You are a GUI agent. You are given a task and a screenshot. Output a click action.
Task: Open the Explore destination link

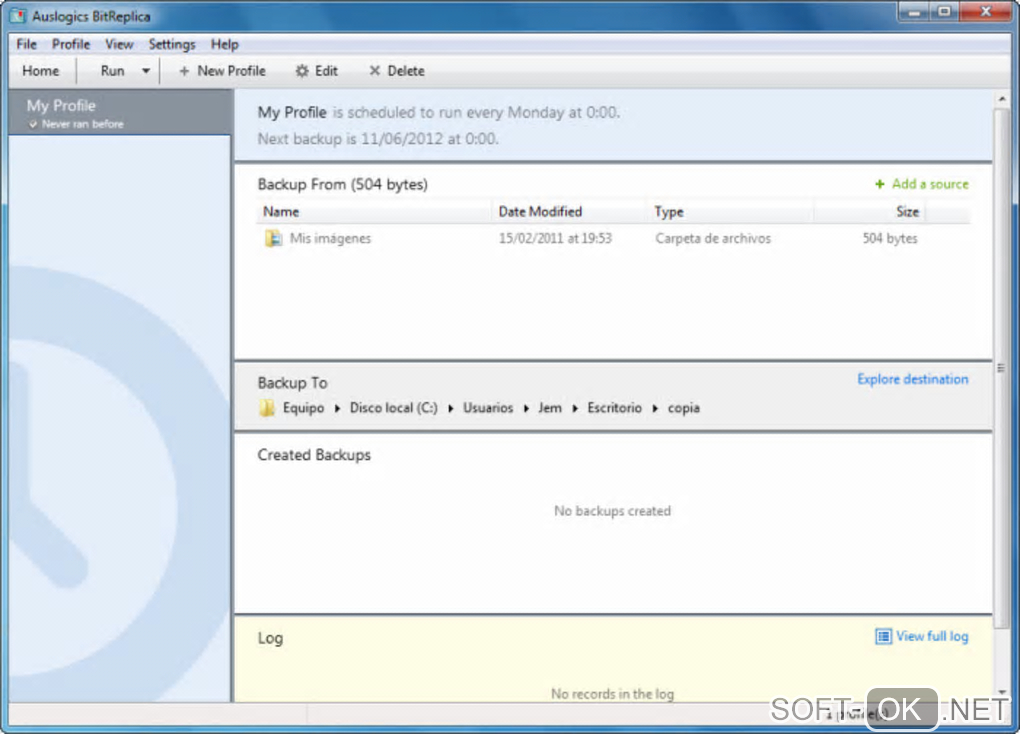click(x=912, y=379)
